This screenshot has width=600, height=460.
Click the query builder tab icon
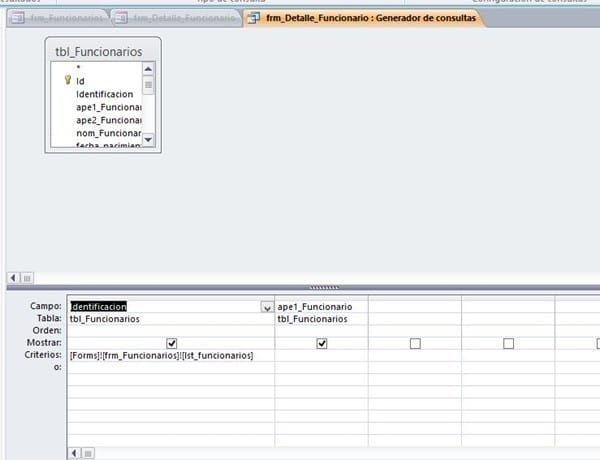(x=253, y=18)
